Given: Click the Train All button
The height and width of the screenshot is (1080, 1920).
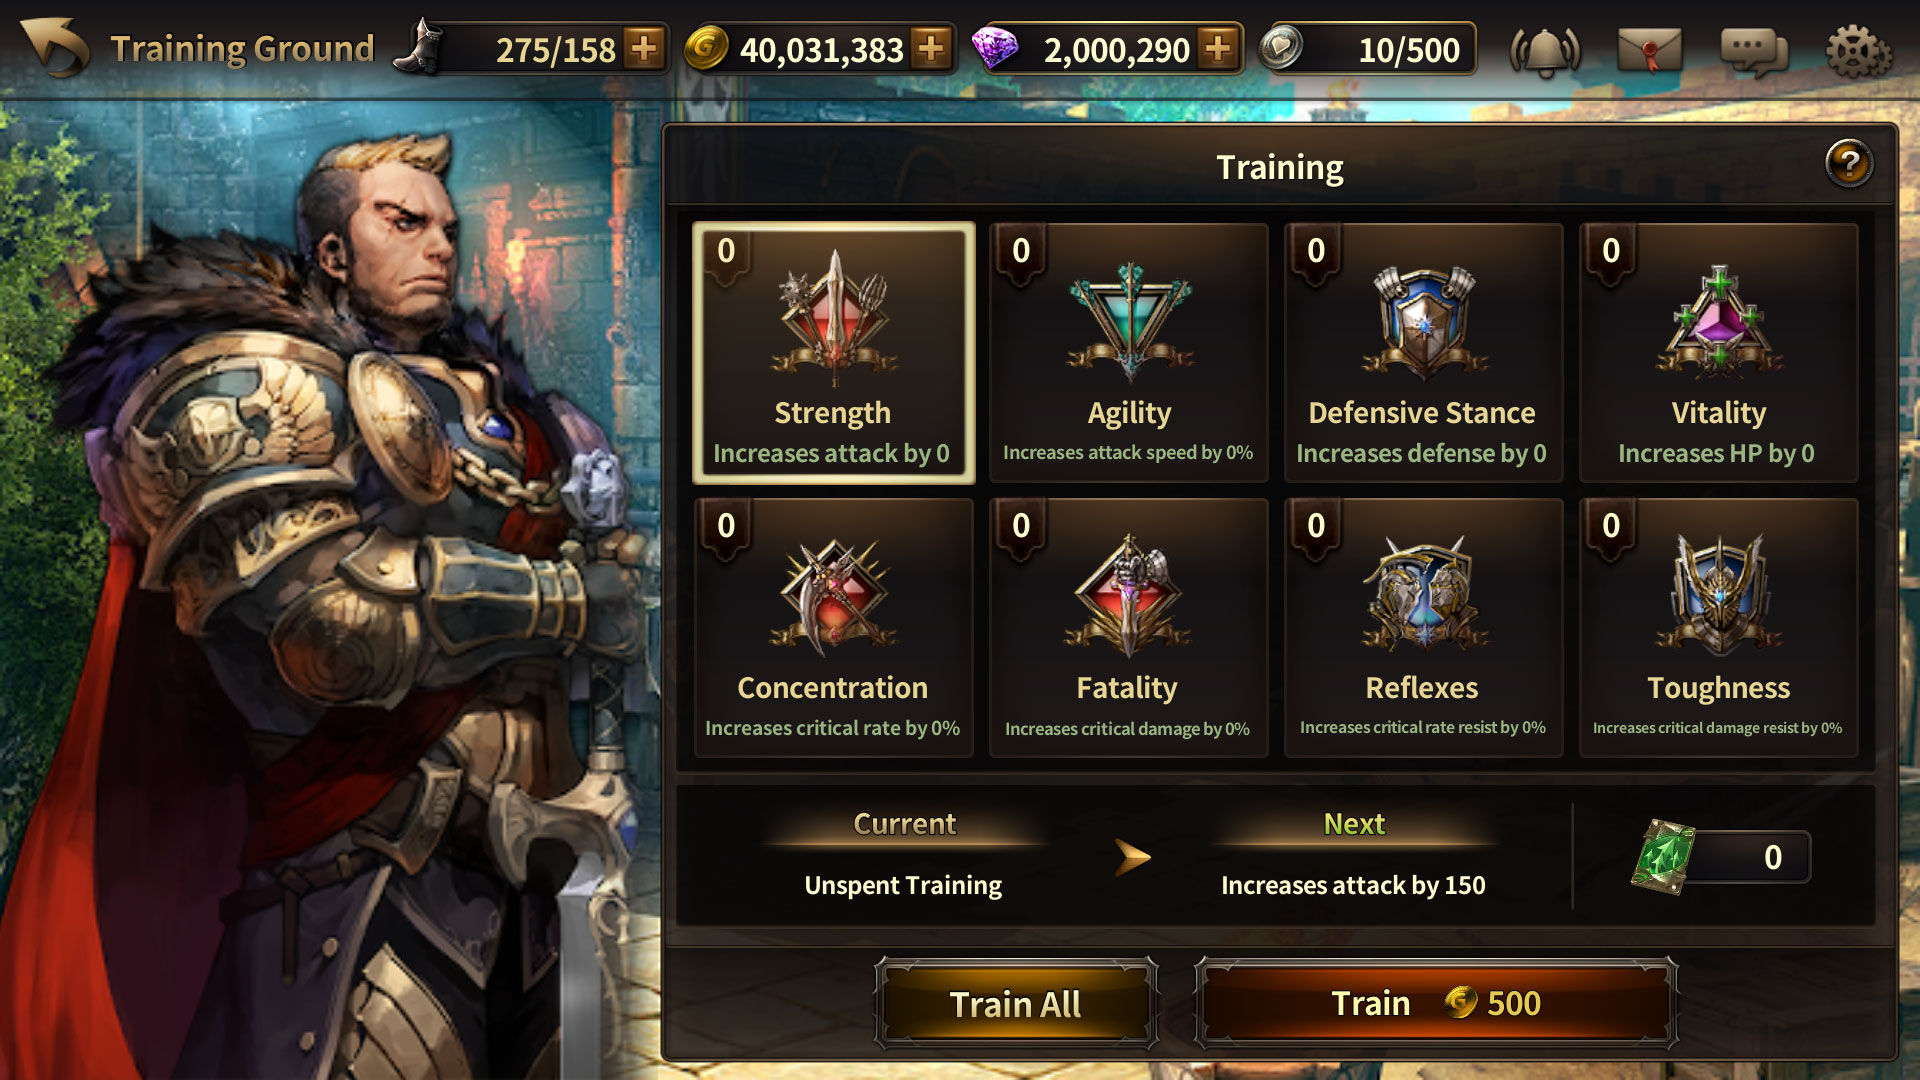Looking at the screenshot, I should (1016, 1003).
